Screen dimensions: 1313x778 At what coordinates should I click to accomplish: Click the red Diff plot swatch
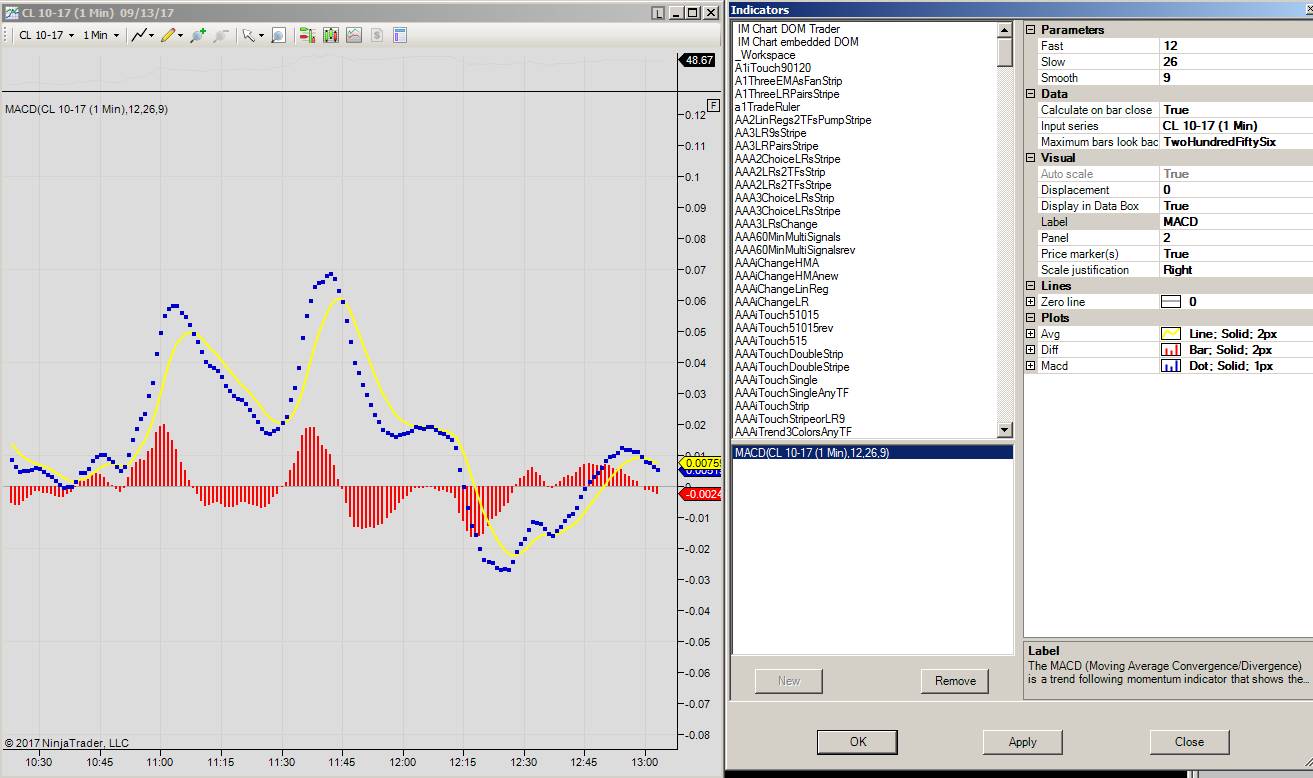(1170, 350)
